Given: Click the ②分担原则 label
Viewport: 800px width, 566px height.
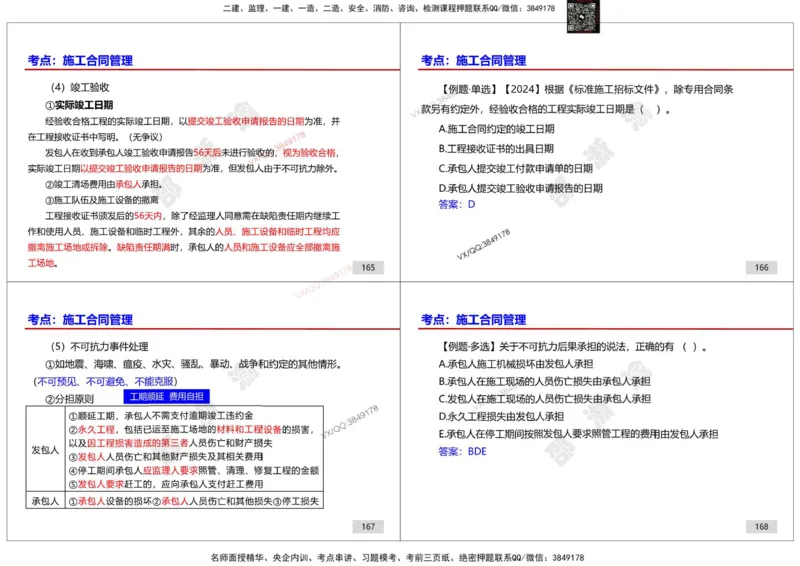Looking at the screenshot, I should 69,399.
